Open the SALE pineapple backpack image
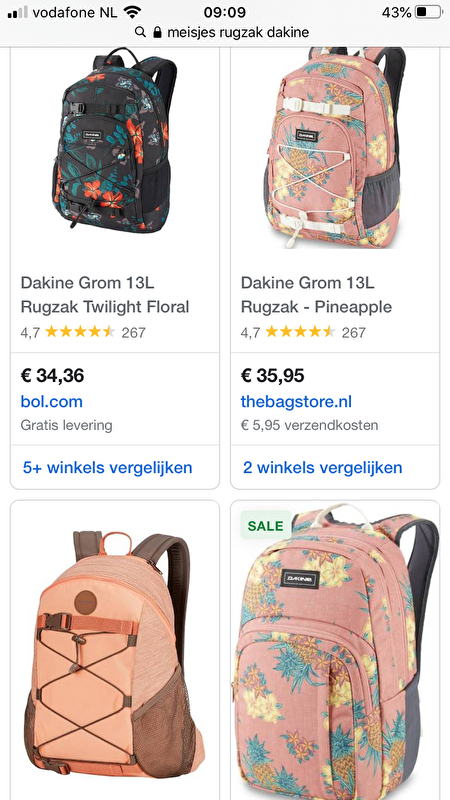The image size is (450, 800). click(x=337, y=651)
